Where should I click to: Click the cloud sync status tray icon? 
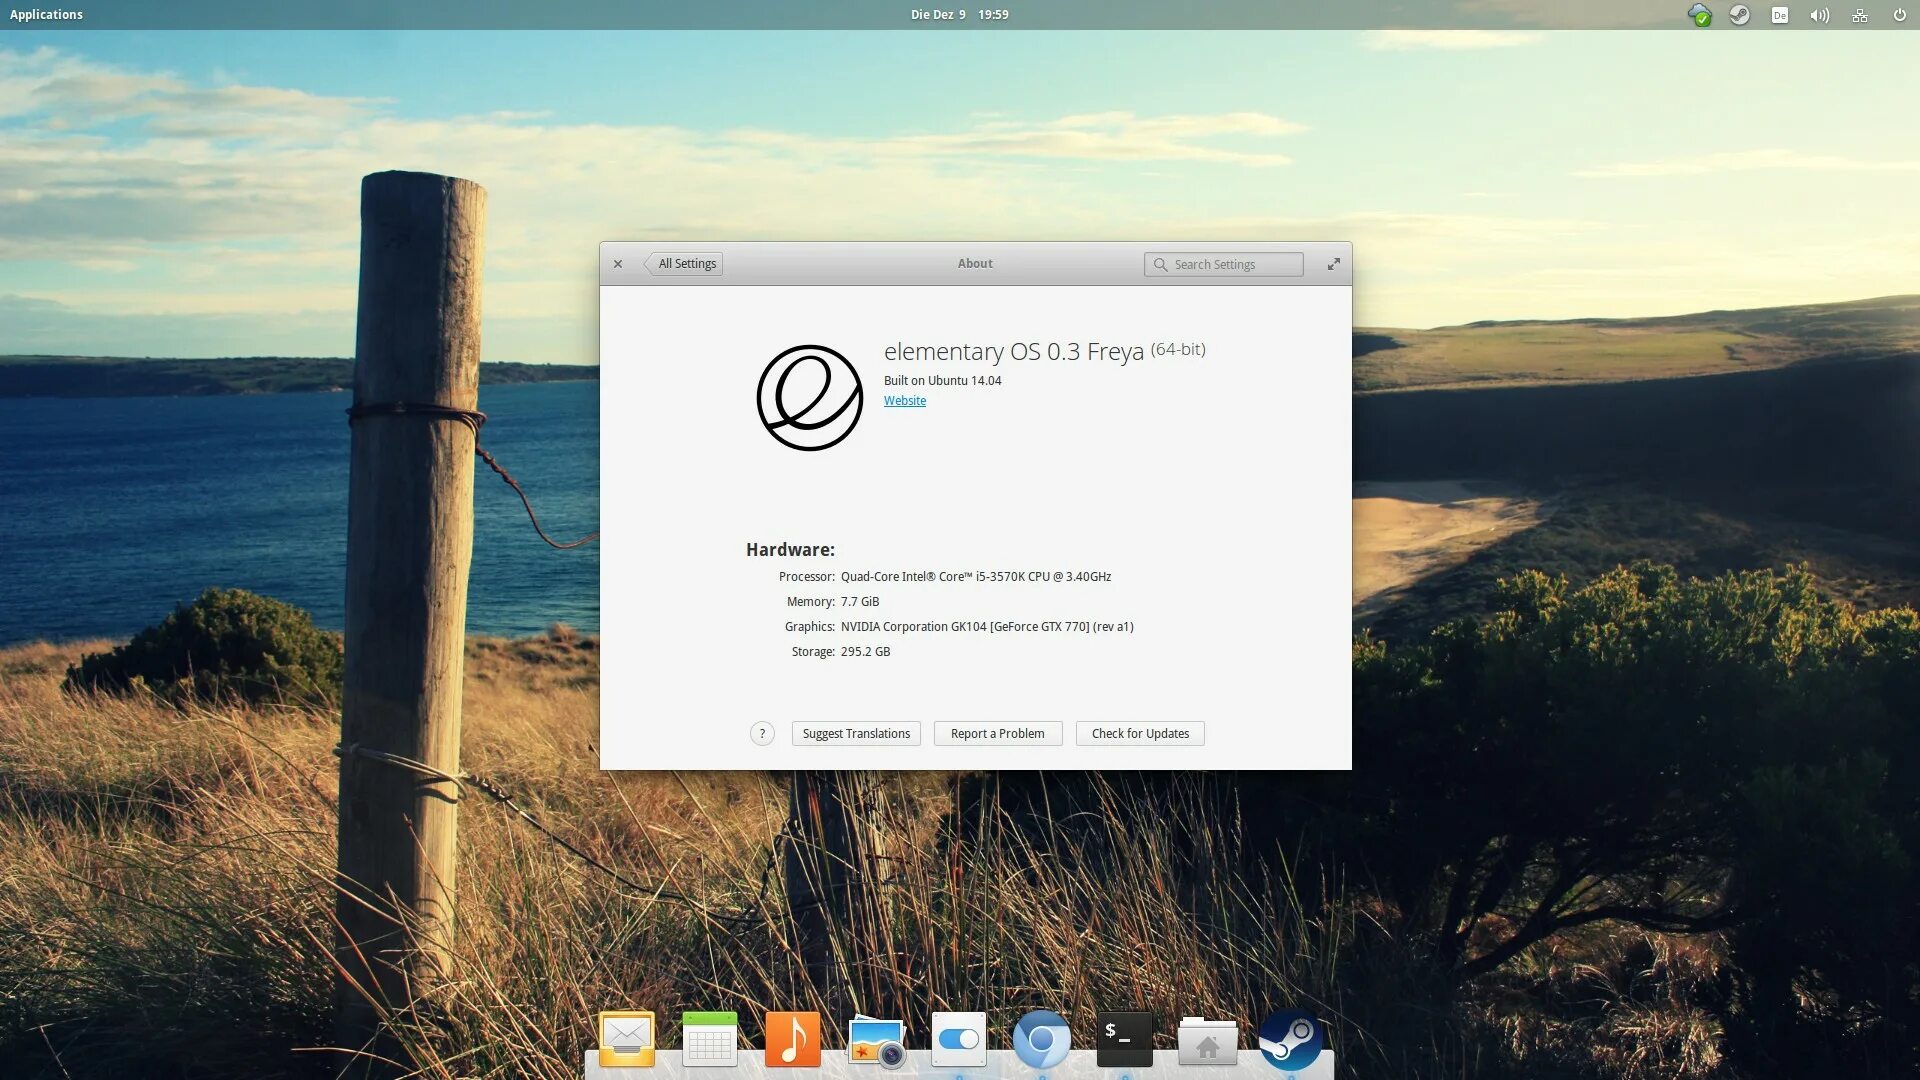[1699, 15]
